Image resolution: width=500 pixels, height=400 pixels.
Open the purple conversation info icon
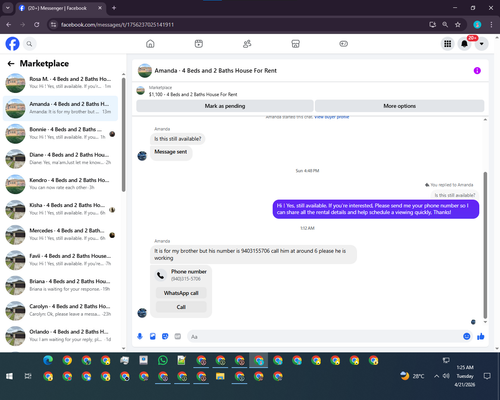[x=477, y=71]
